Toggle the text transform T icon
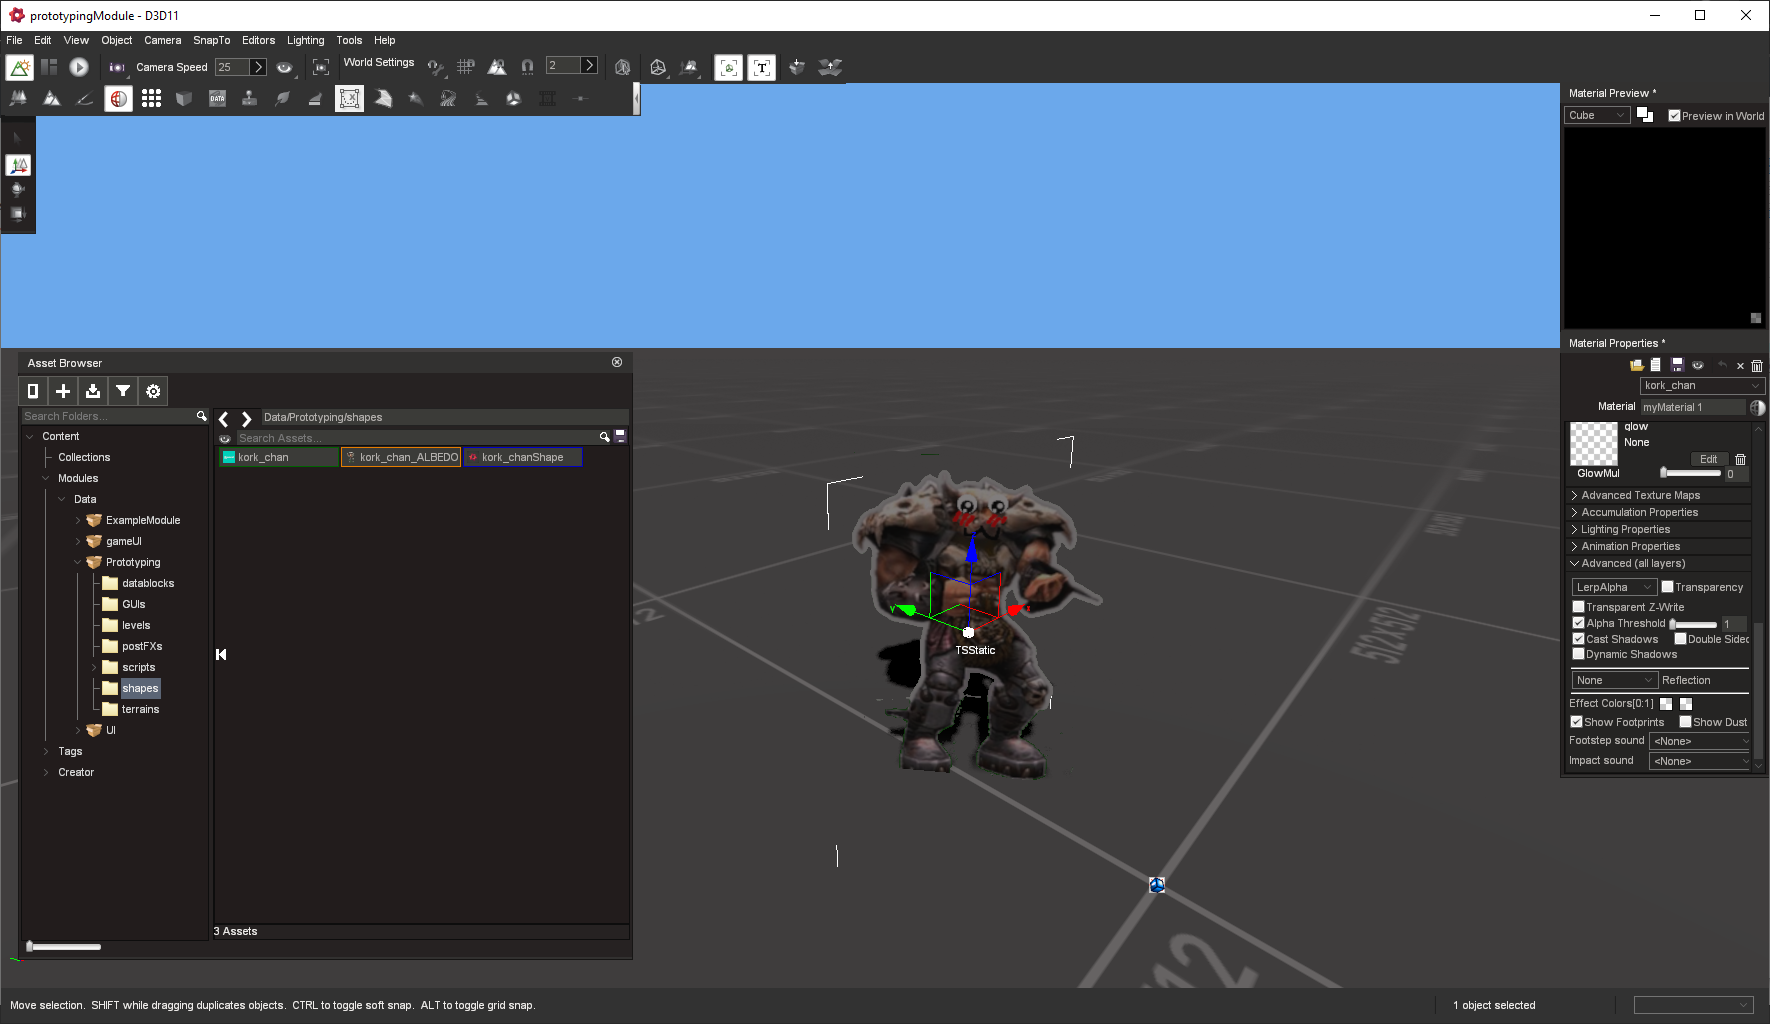1770x1024 pixels. pos(762,67)
